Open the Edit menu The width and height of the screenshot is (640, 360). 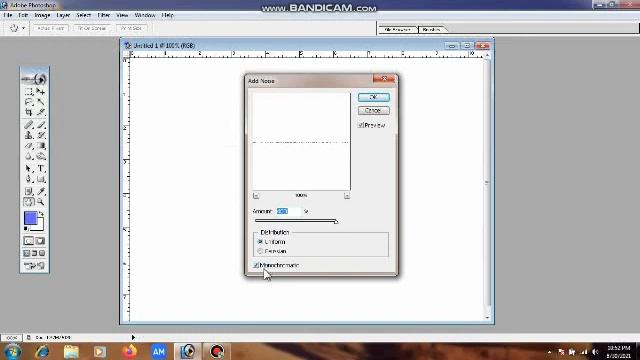point(23,15)
